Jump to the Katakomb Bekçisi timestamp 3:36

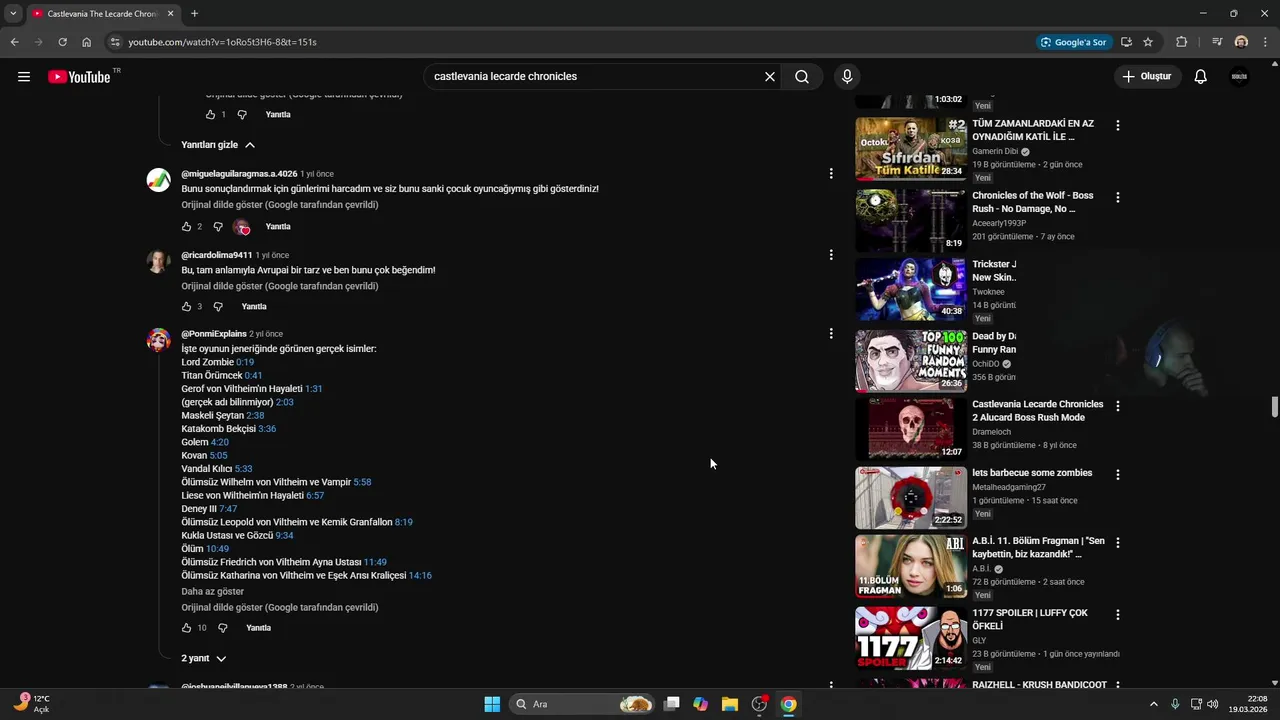tap(267, 429)
